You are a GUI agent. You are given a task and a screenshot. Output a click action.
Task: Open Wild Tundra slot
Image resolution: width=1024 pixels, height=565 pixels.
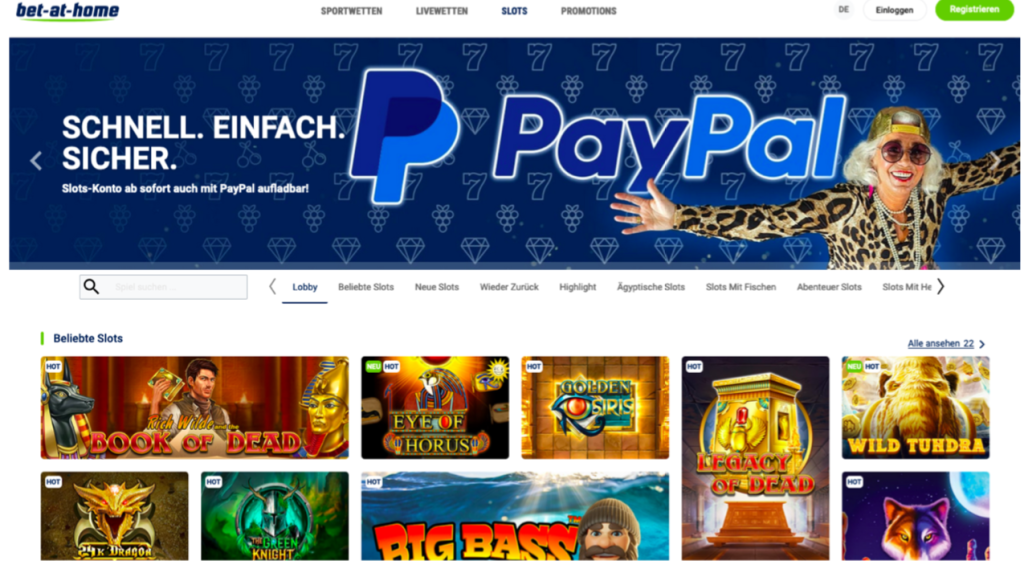[916, 408]
